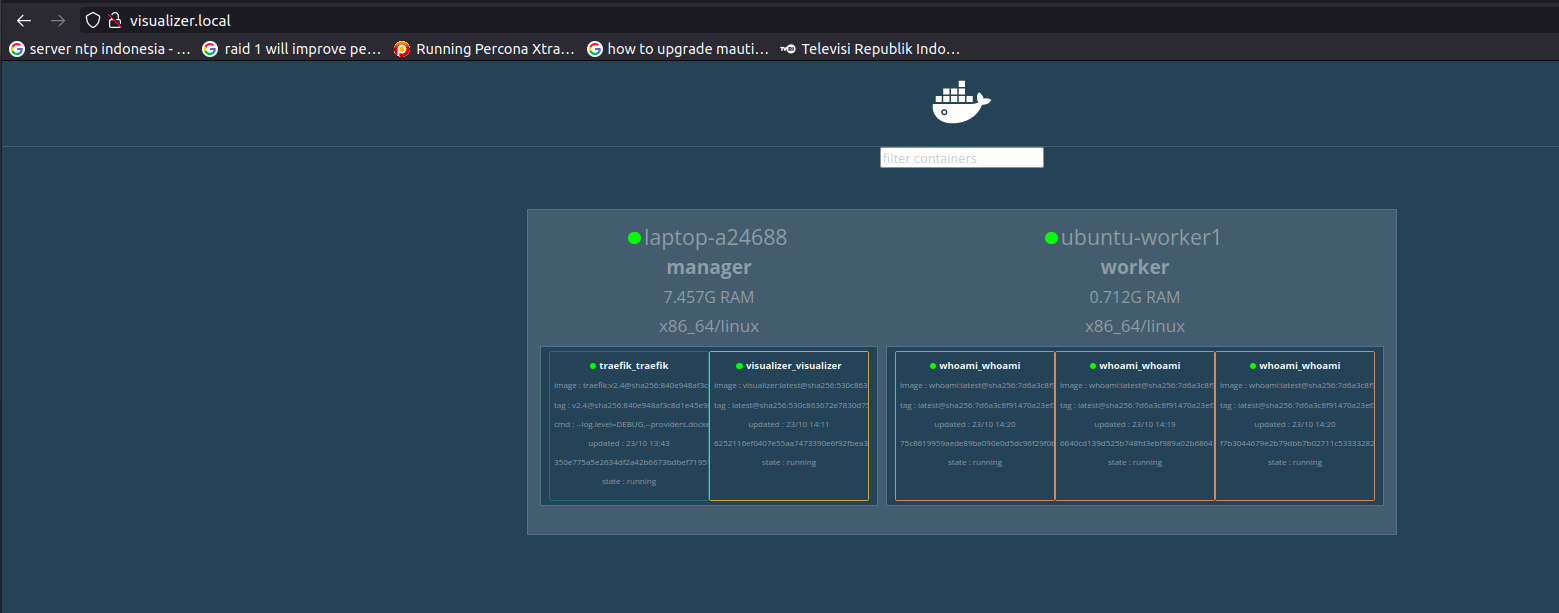Click green status dot beside ubuntu-worker1
Image resolution: width=1559 pixels, height=613 pixels.
point(1051,238)
